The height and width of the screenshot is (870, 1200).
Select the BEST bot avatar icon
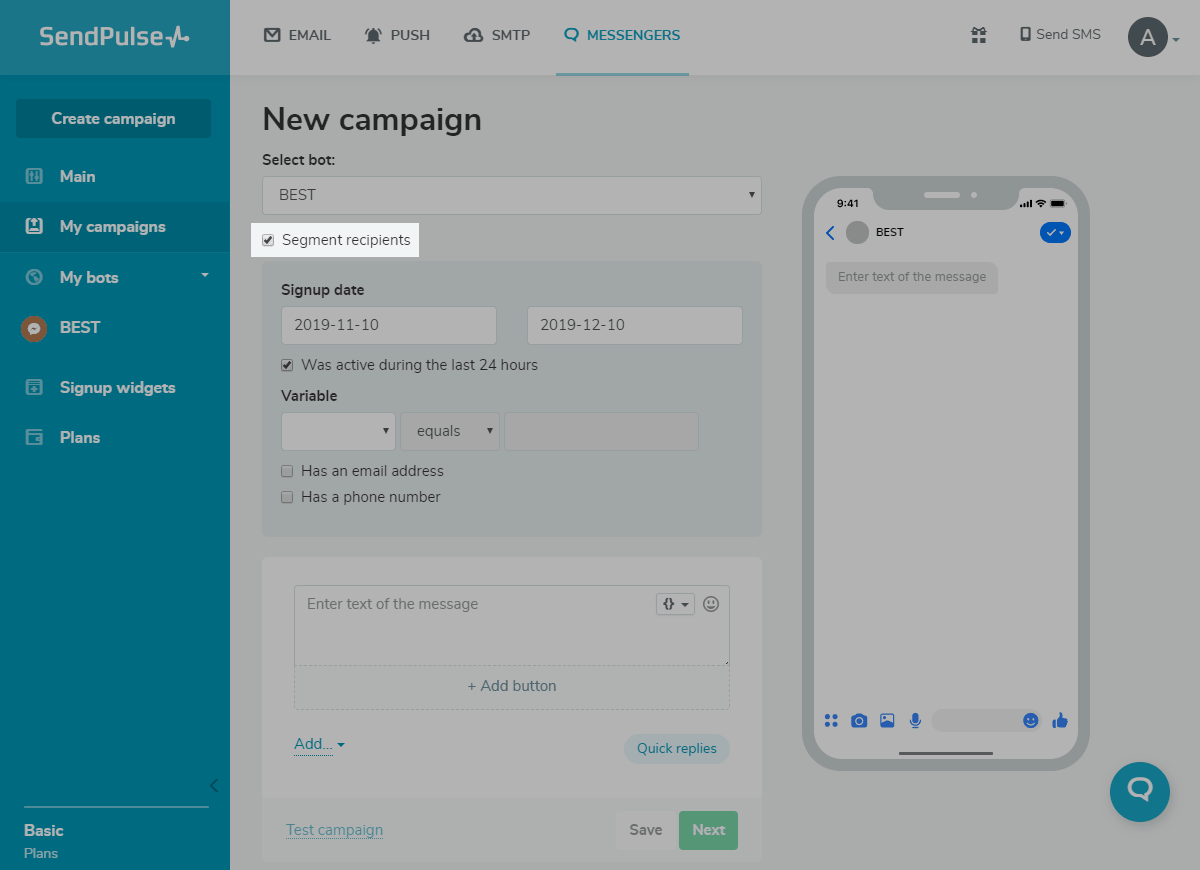34,328
